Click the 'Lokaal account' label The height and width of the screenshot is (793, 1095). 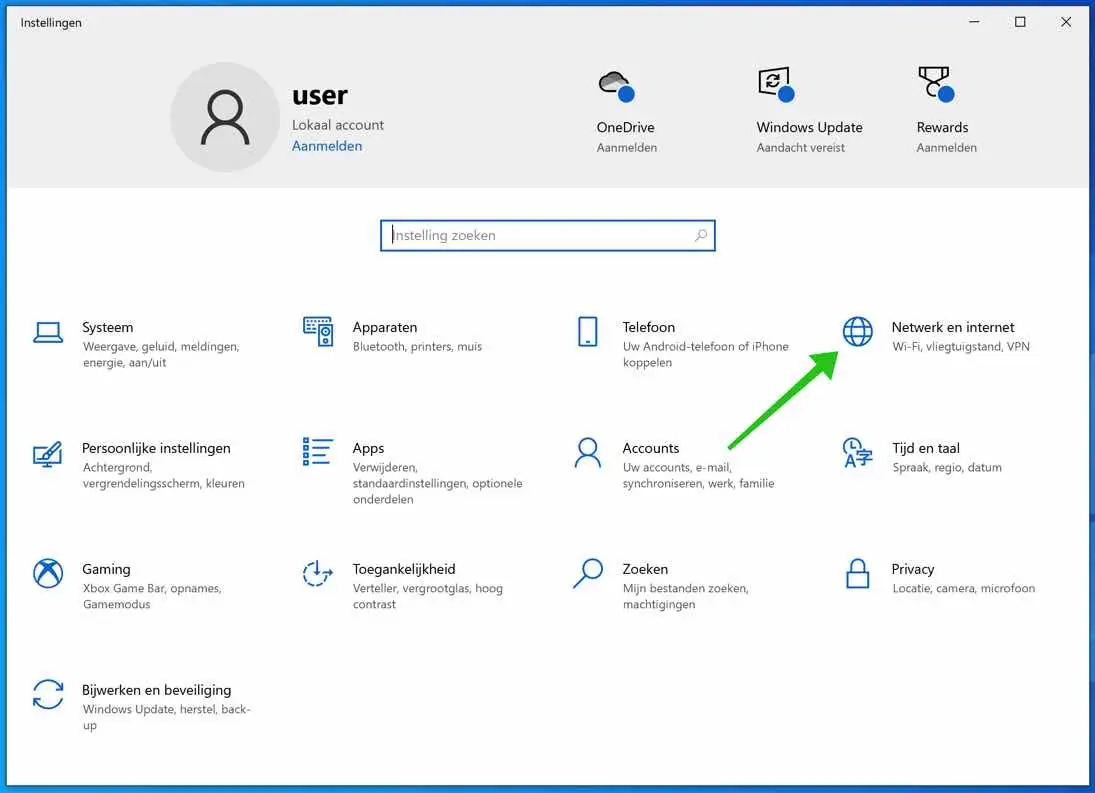click(338, 125)
